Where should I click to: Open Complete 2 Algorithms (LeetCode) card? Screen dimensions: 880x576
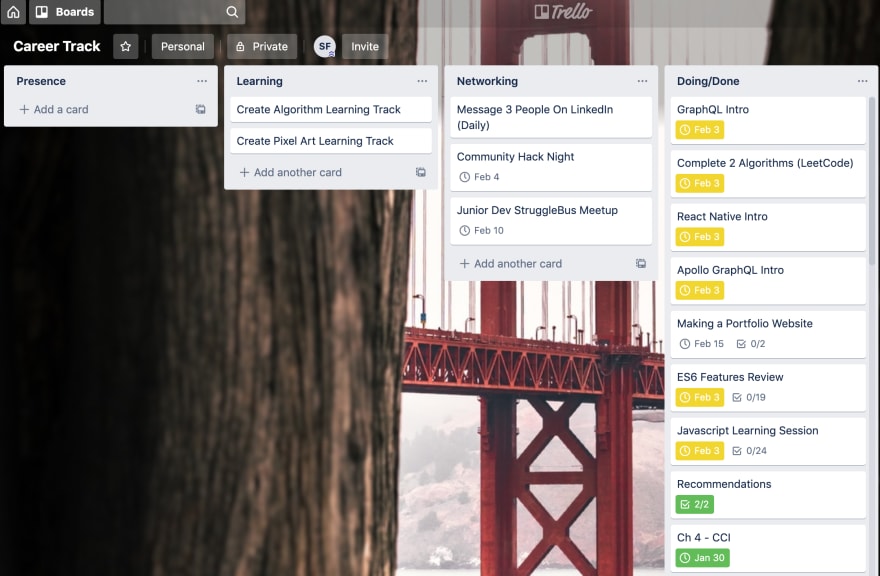(768, 173)
